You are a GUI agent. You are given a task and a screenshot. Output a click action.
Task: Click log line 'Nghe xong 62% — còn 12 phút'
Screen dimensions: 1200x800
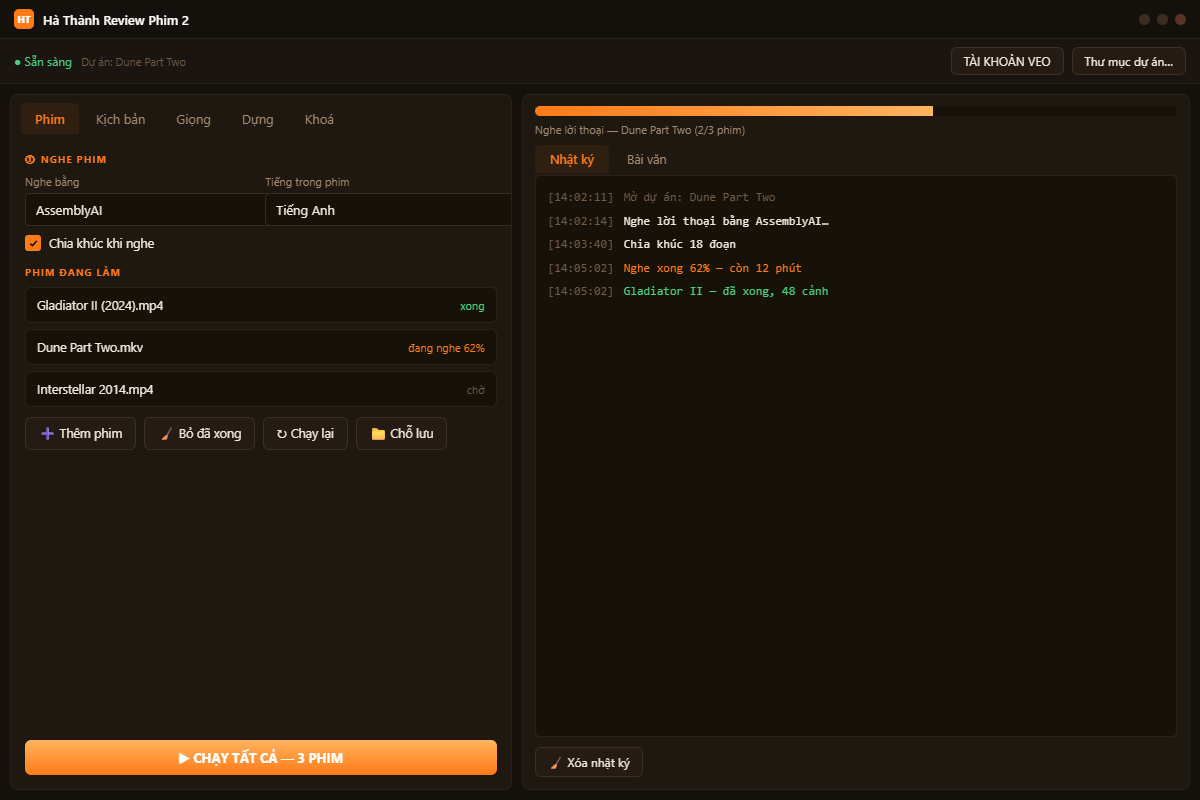(x=712, y=268)
